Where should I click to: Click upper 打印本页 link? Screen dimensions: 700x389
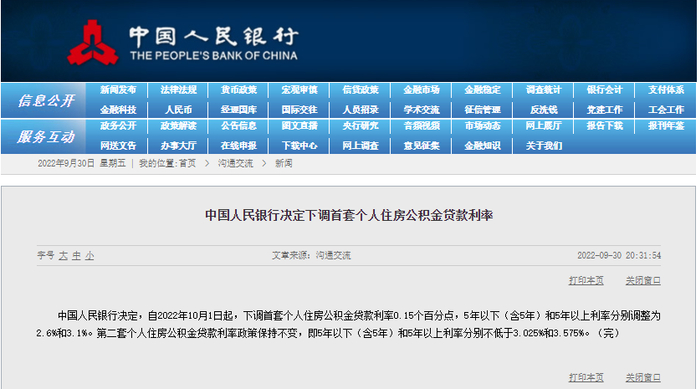[x=586, y=280]
